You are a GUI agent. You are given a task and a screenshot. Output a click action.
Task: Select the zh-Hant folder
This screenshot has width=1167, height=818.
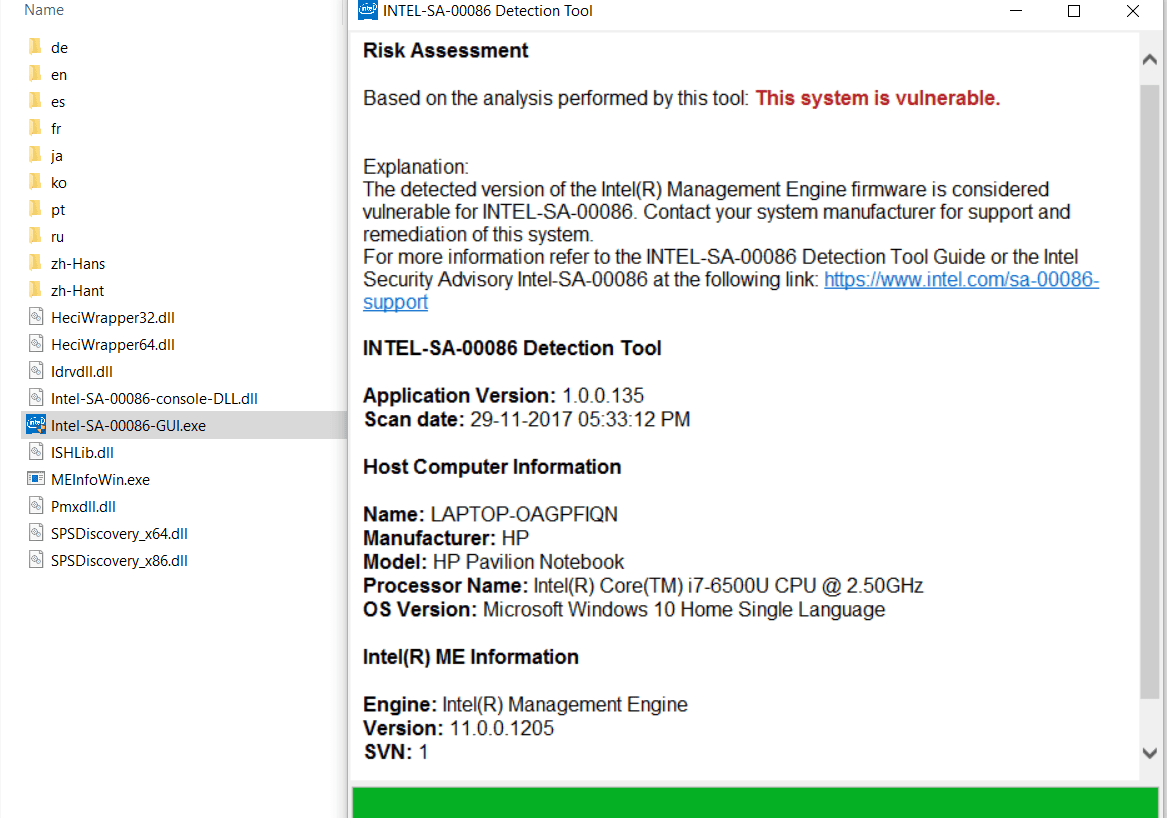(x=77, y=290)
